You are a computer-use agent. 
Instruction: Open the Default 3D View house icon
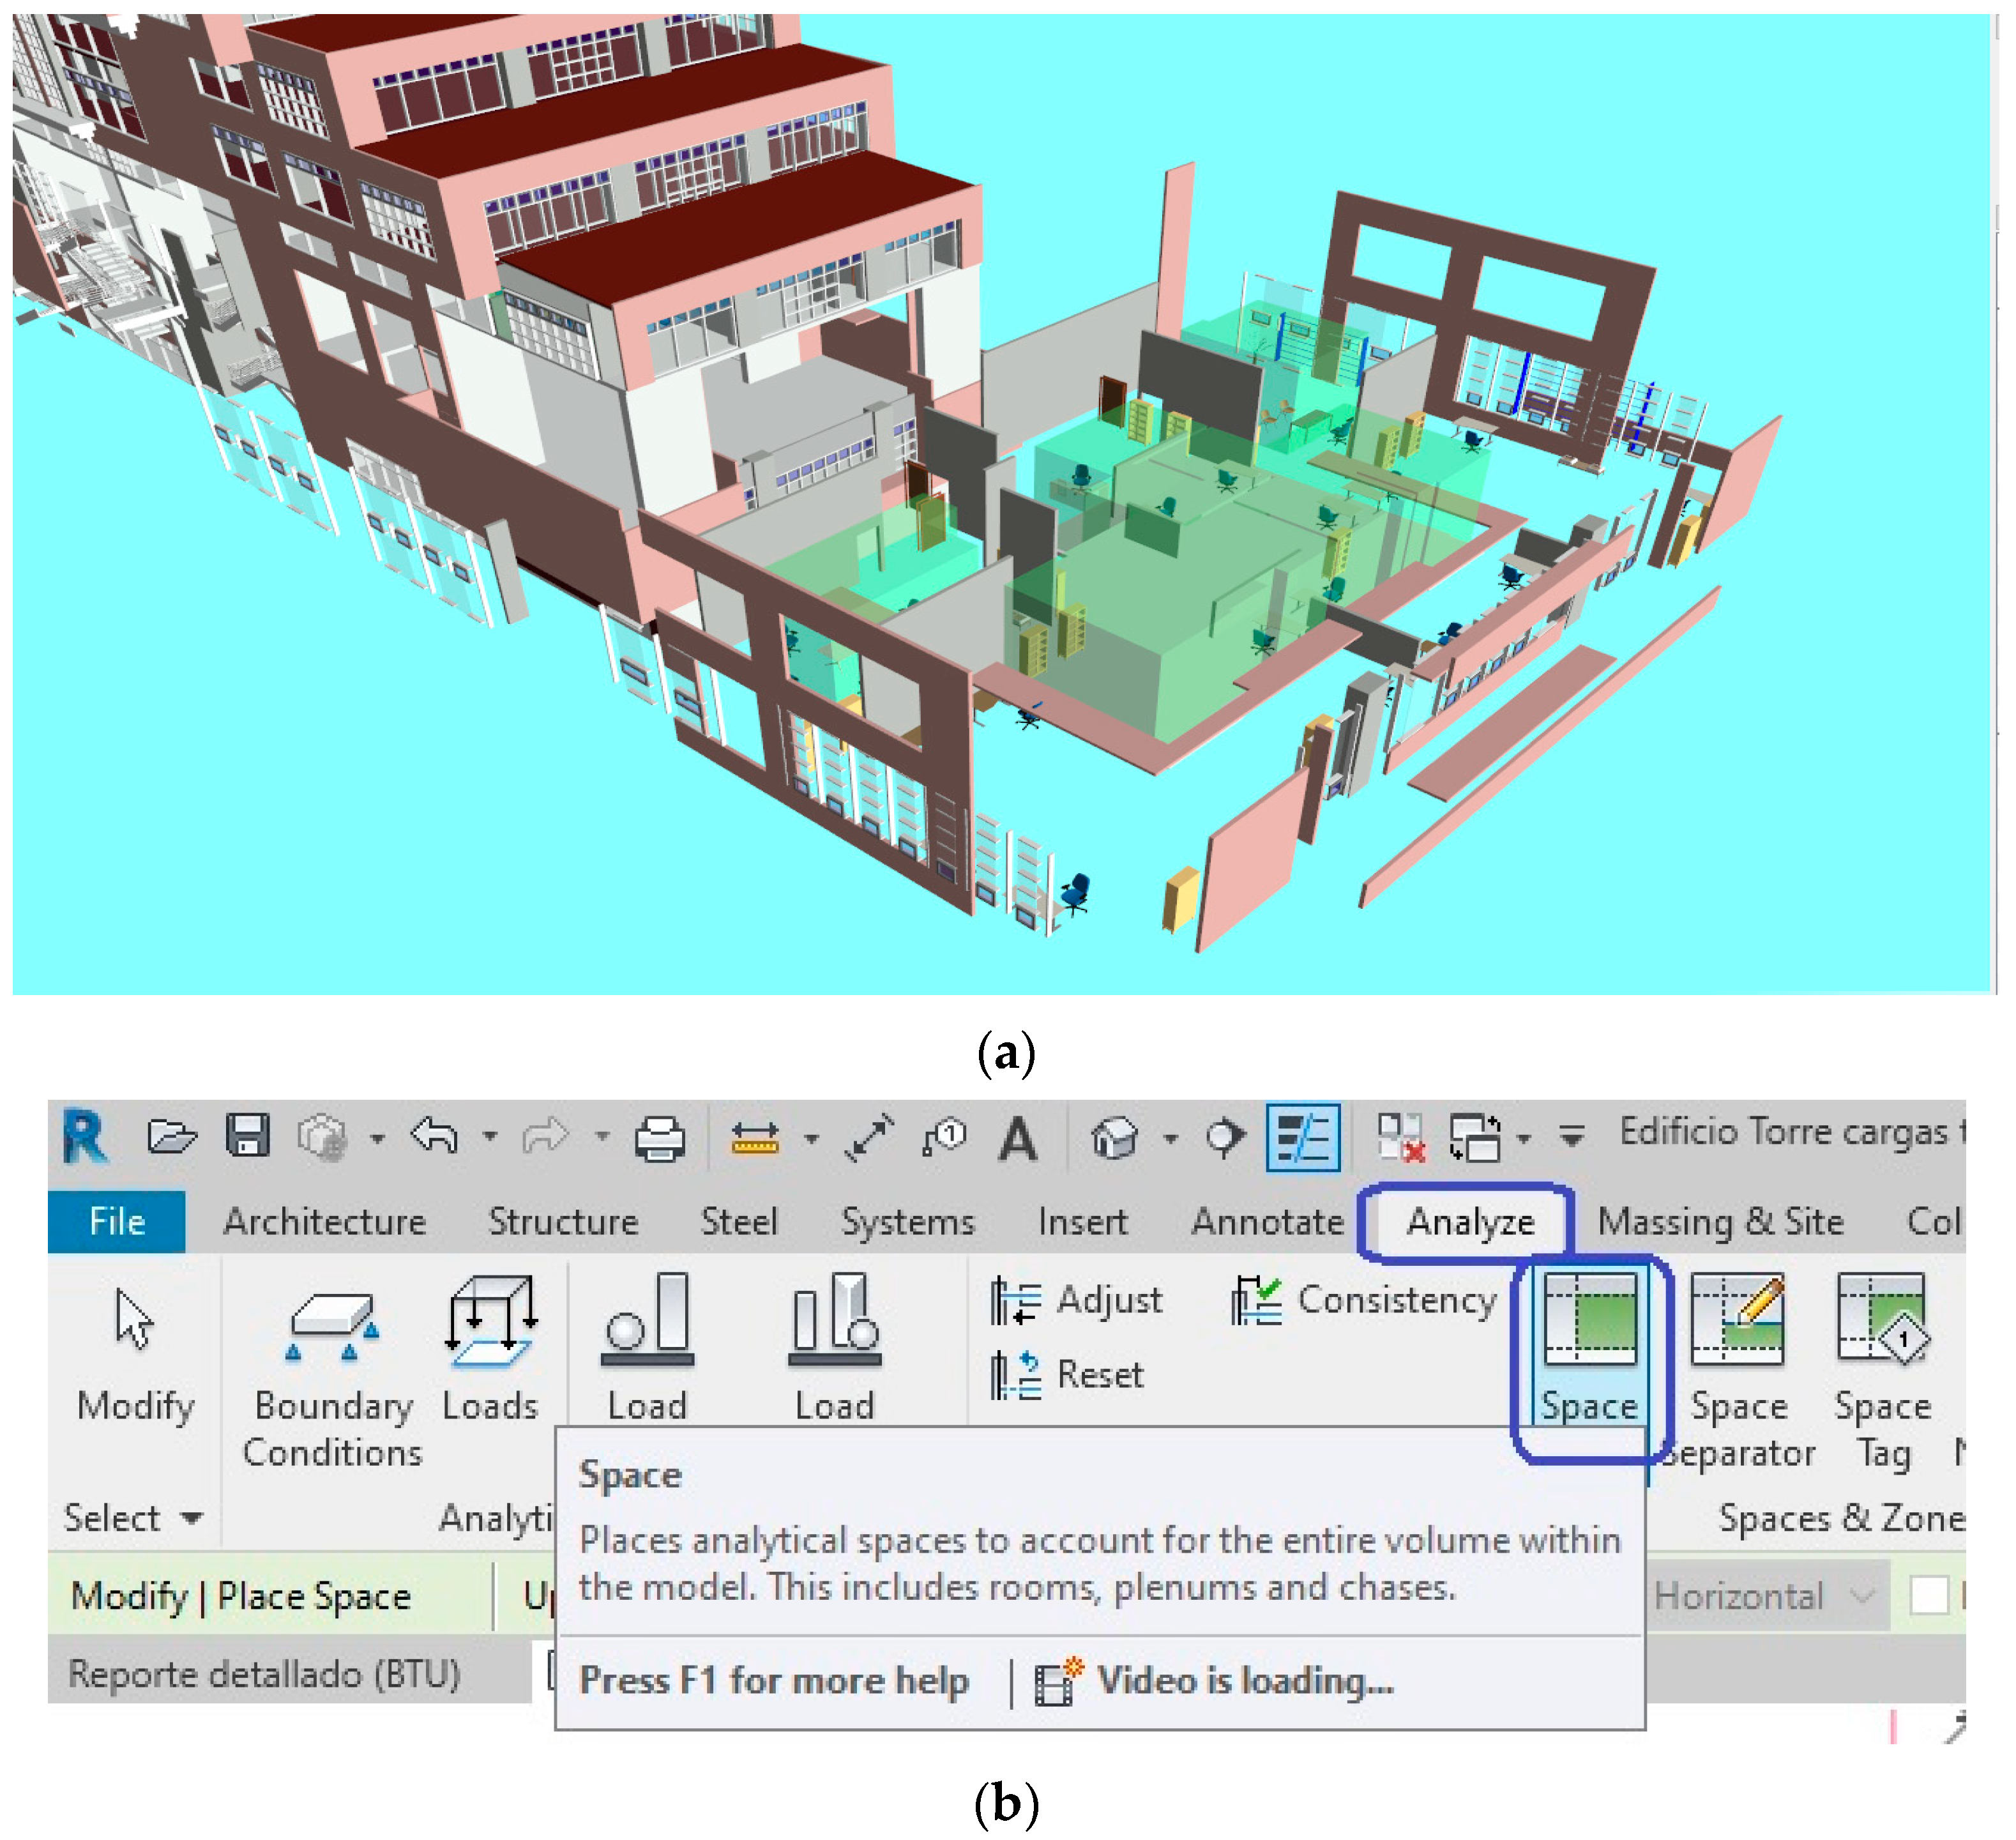[1113, 1138]
